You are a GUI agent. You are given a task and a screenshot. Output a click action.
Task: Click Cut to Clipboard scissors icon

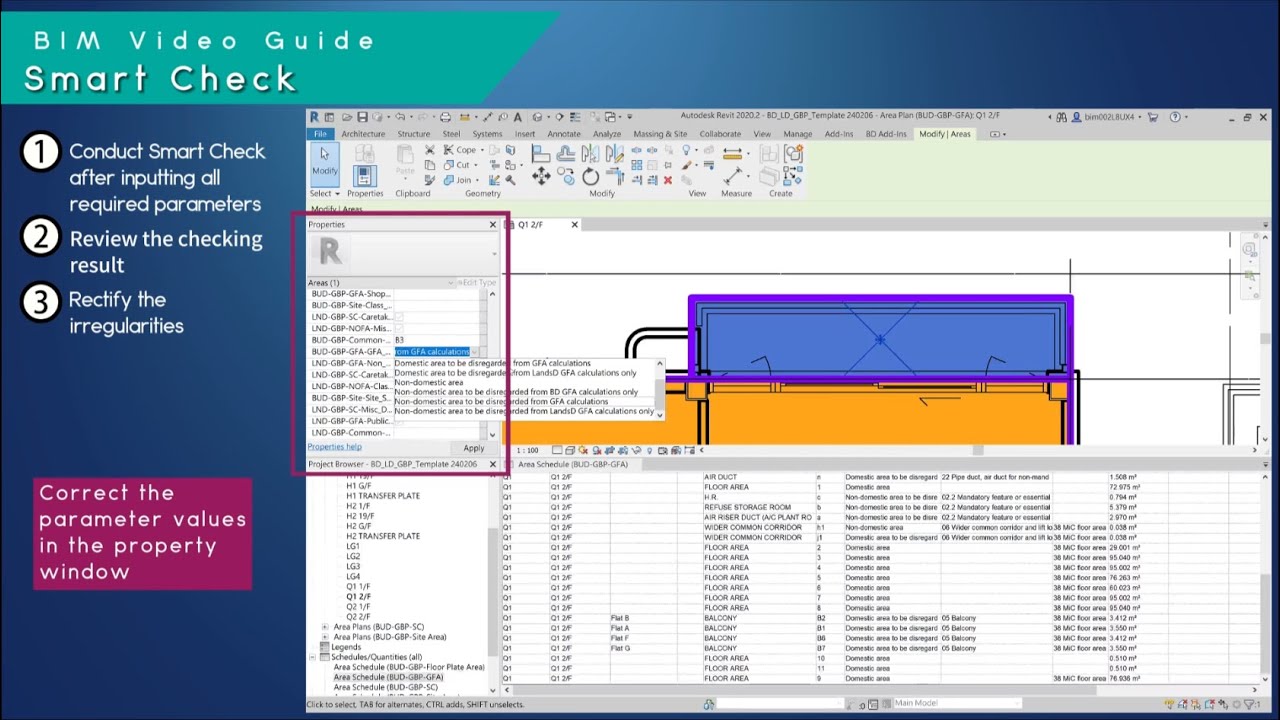click(x=429, y=150)
